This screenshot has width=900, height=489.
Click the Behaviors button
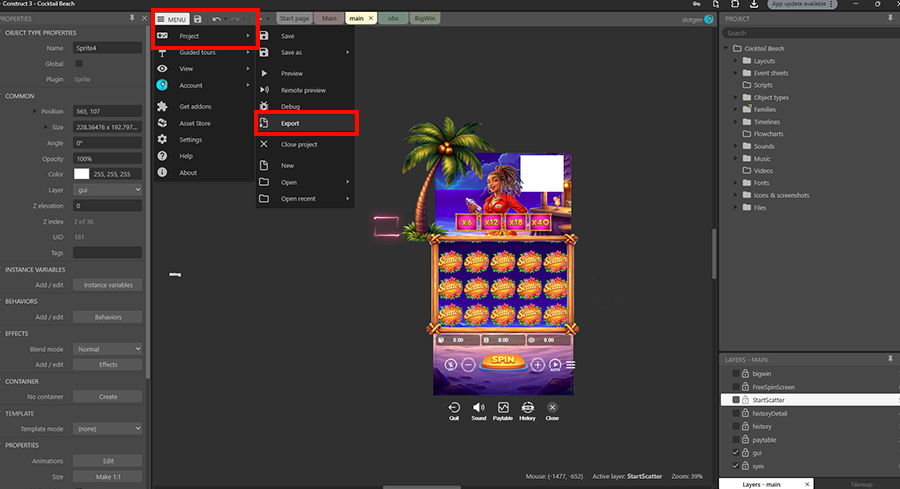(107, 317)
